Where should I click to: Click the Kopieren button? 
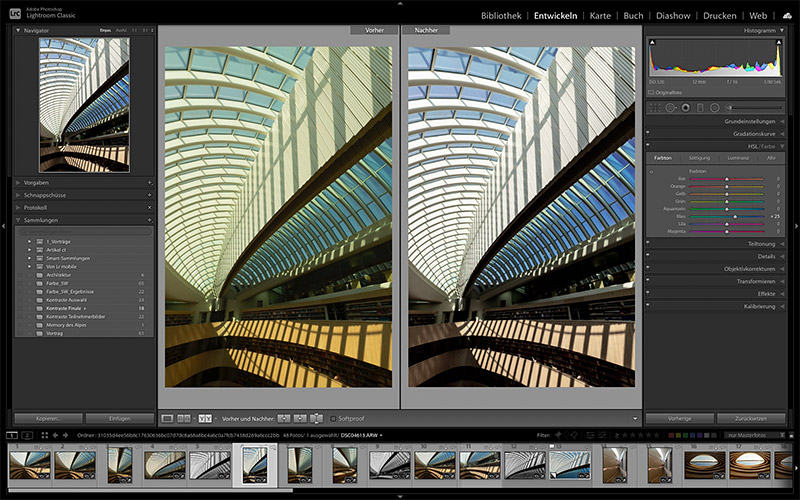coord(47,418)
